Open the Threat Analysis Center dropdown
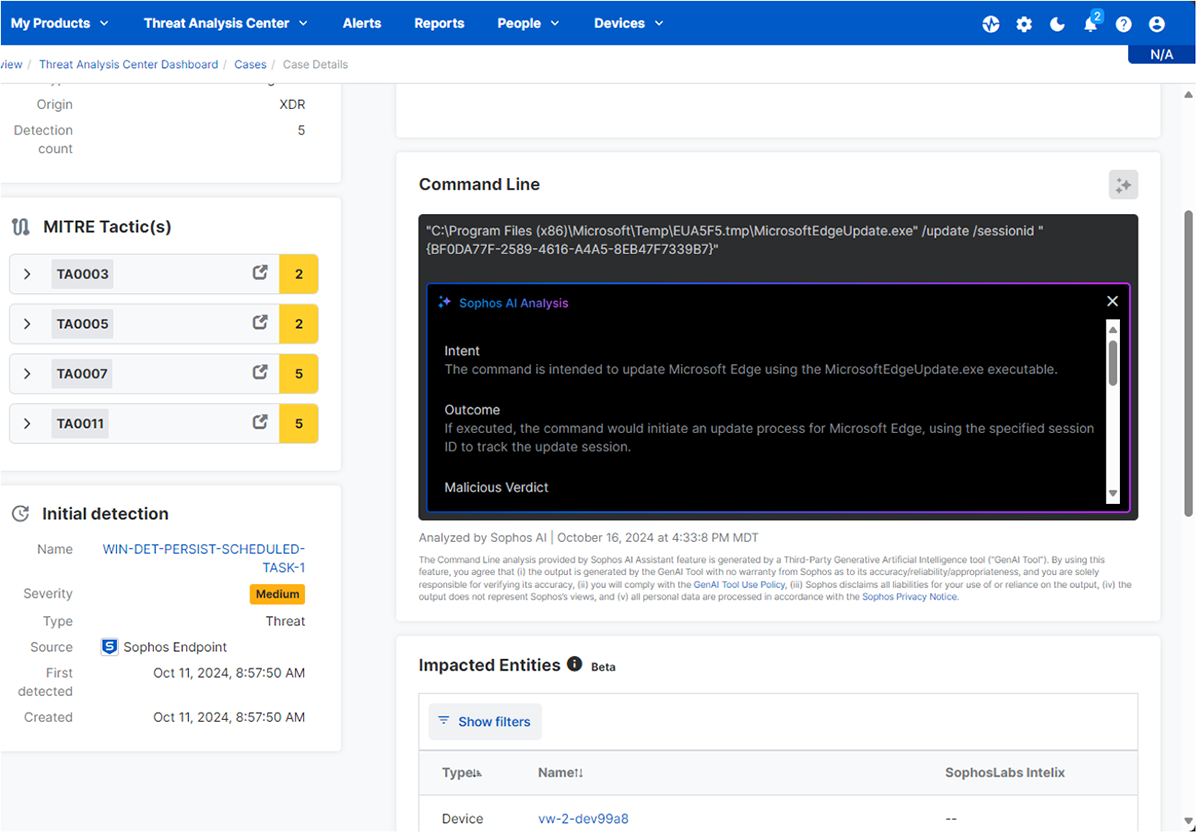The height and width of the screenshot is (836, 1200). tap(225, 23)
